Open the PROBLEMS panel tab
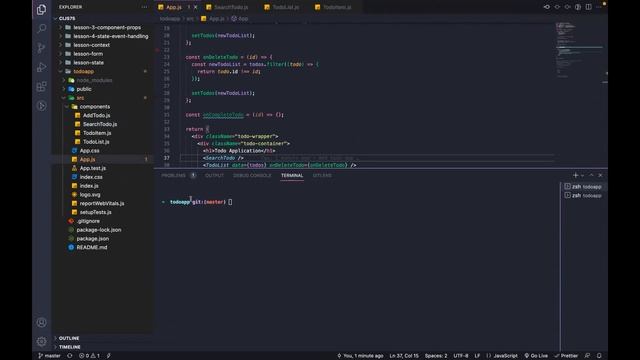This screenshot has height=360, width=640. 173,176
